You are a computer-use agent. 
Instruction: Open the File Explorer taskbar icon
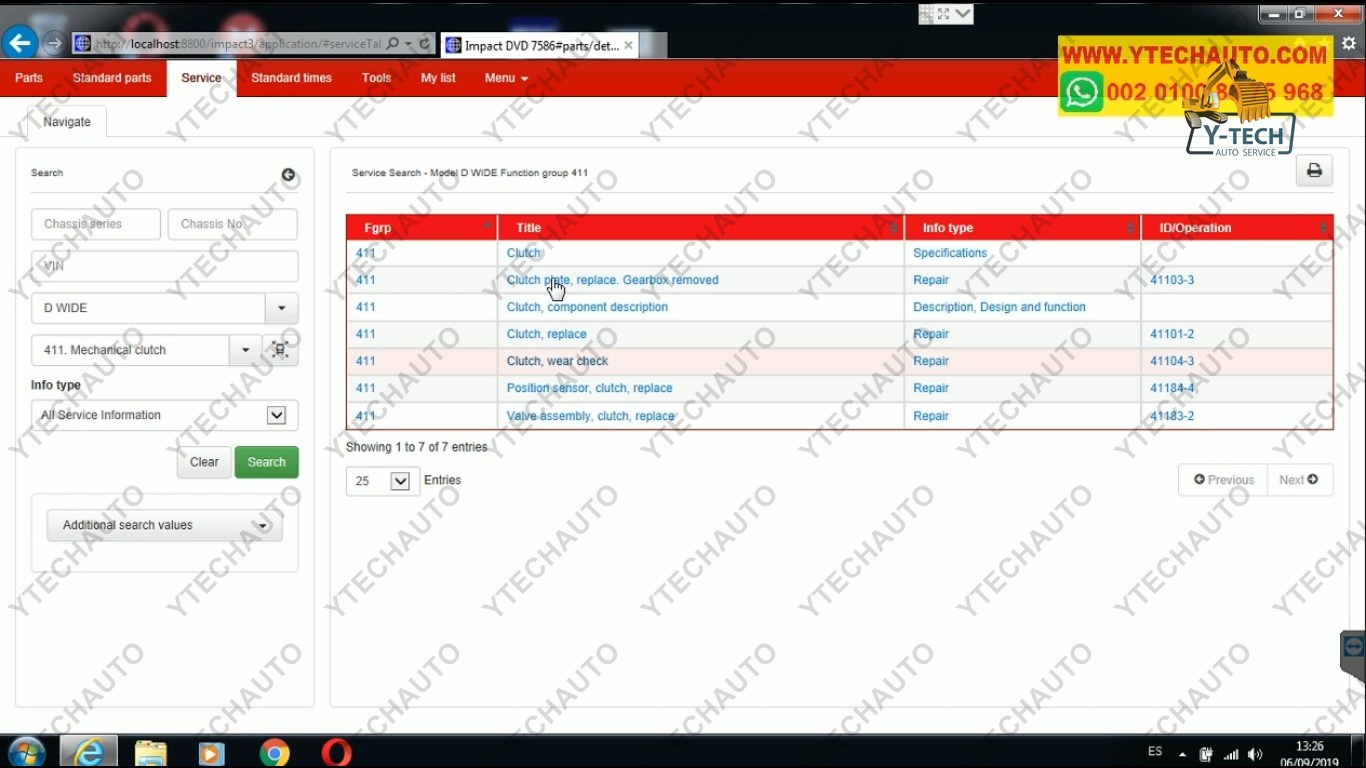tap(150, 752)
